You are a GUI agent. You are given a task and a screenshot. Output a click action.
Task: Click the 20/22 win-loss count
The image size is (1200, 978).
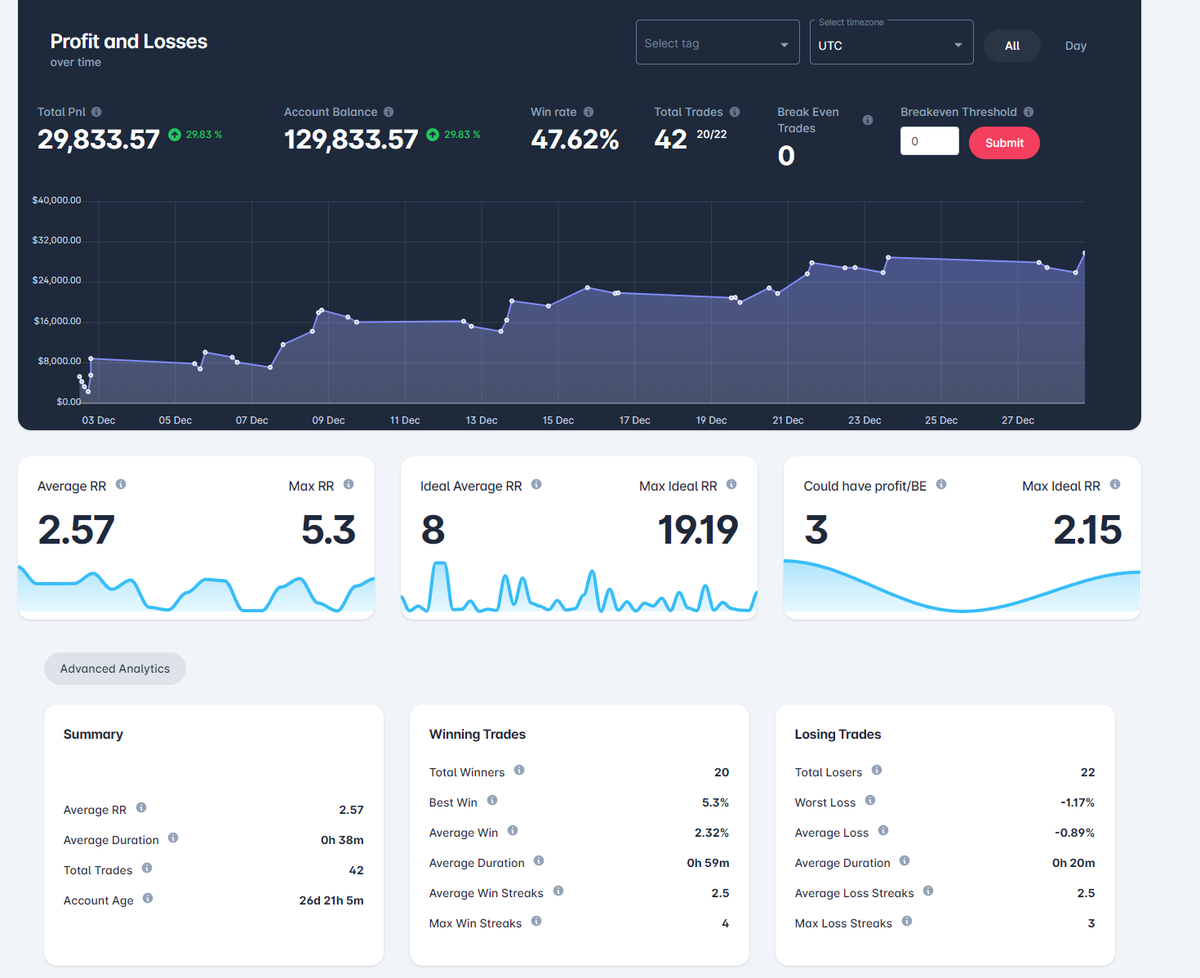(711, 134)
